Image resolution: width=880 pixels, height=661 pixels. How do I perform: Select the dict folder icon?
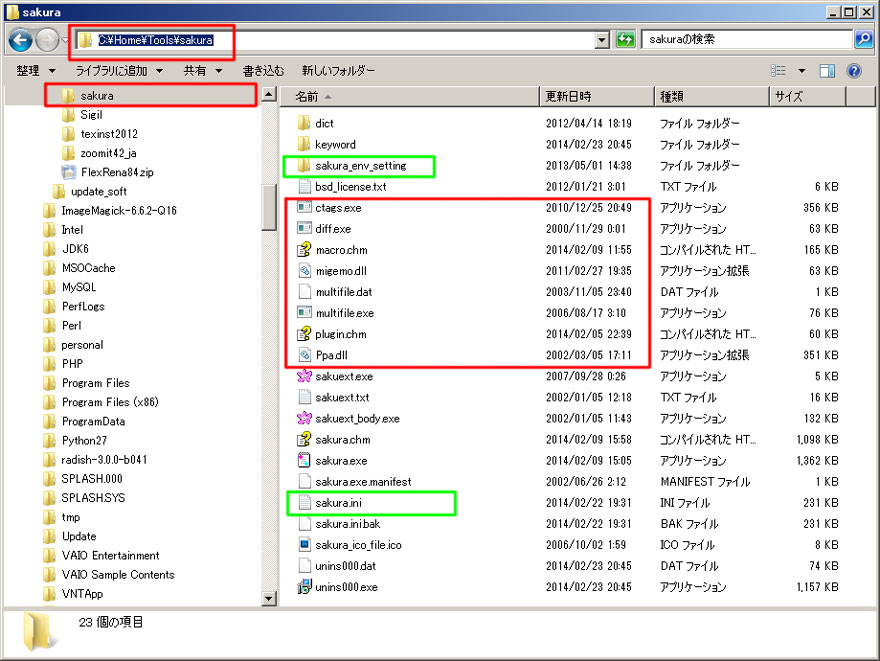[304, 123]
